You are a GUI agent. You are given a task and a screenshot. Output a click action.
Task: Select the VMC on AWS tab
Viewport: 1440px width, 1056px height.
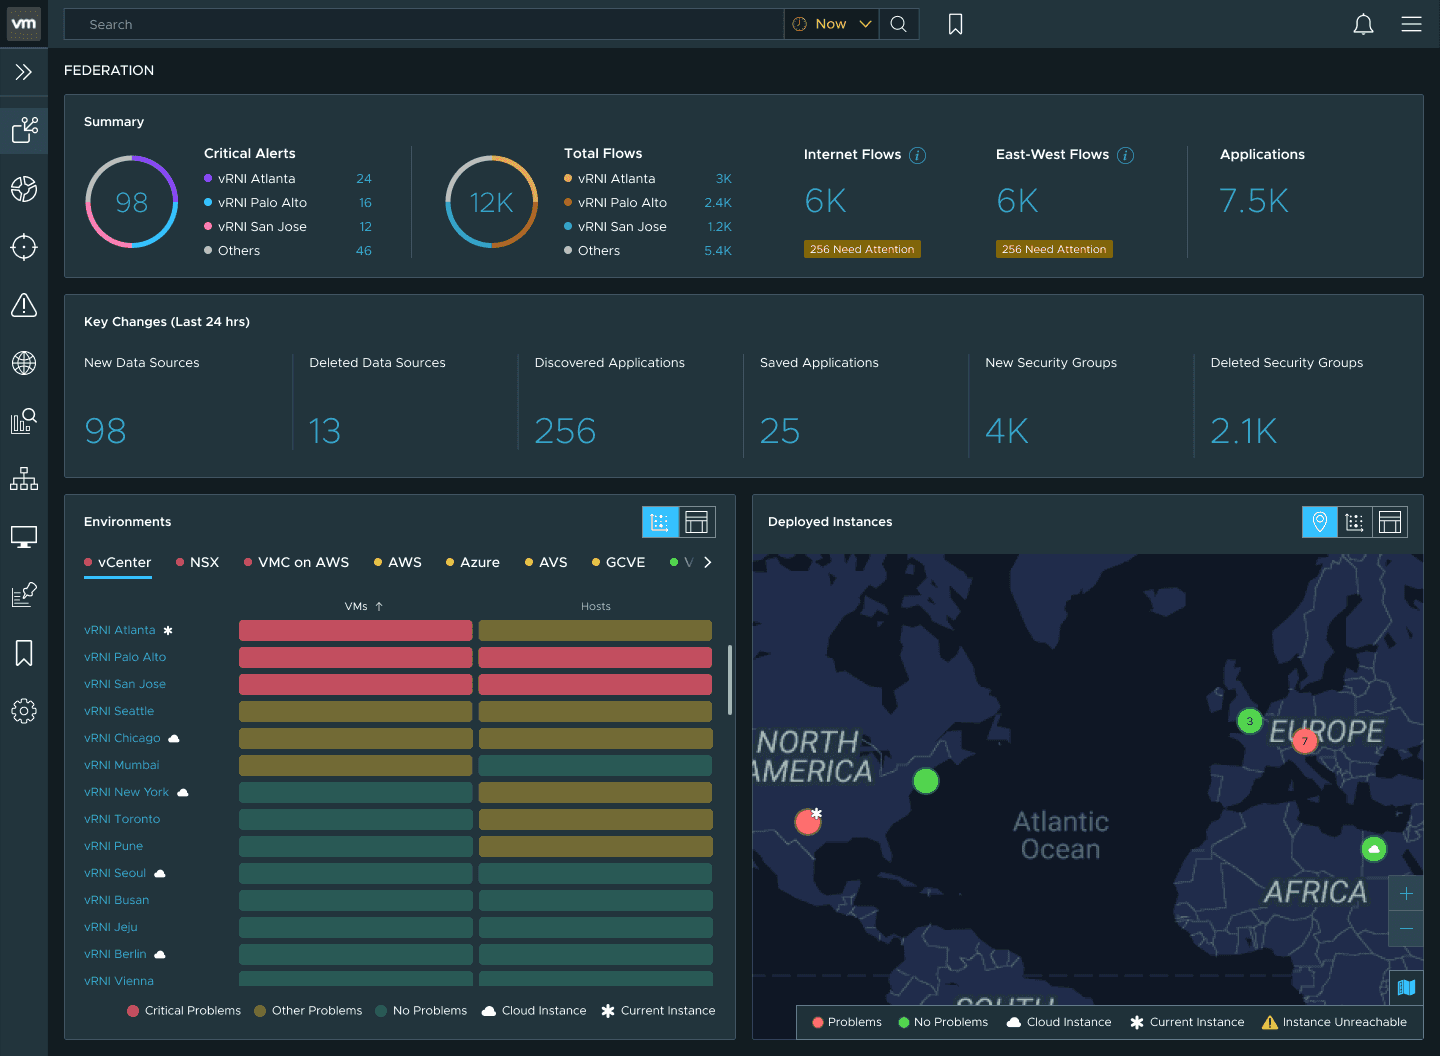coord(297,563)
